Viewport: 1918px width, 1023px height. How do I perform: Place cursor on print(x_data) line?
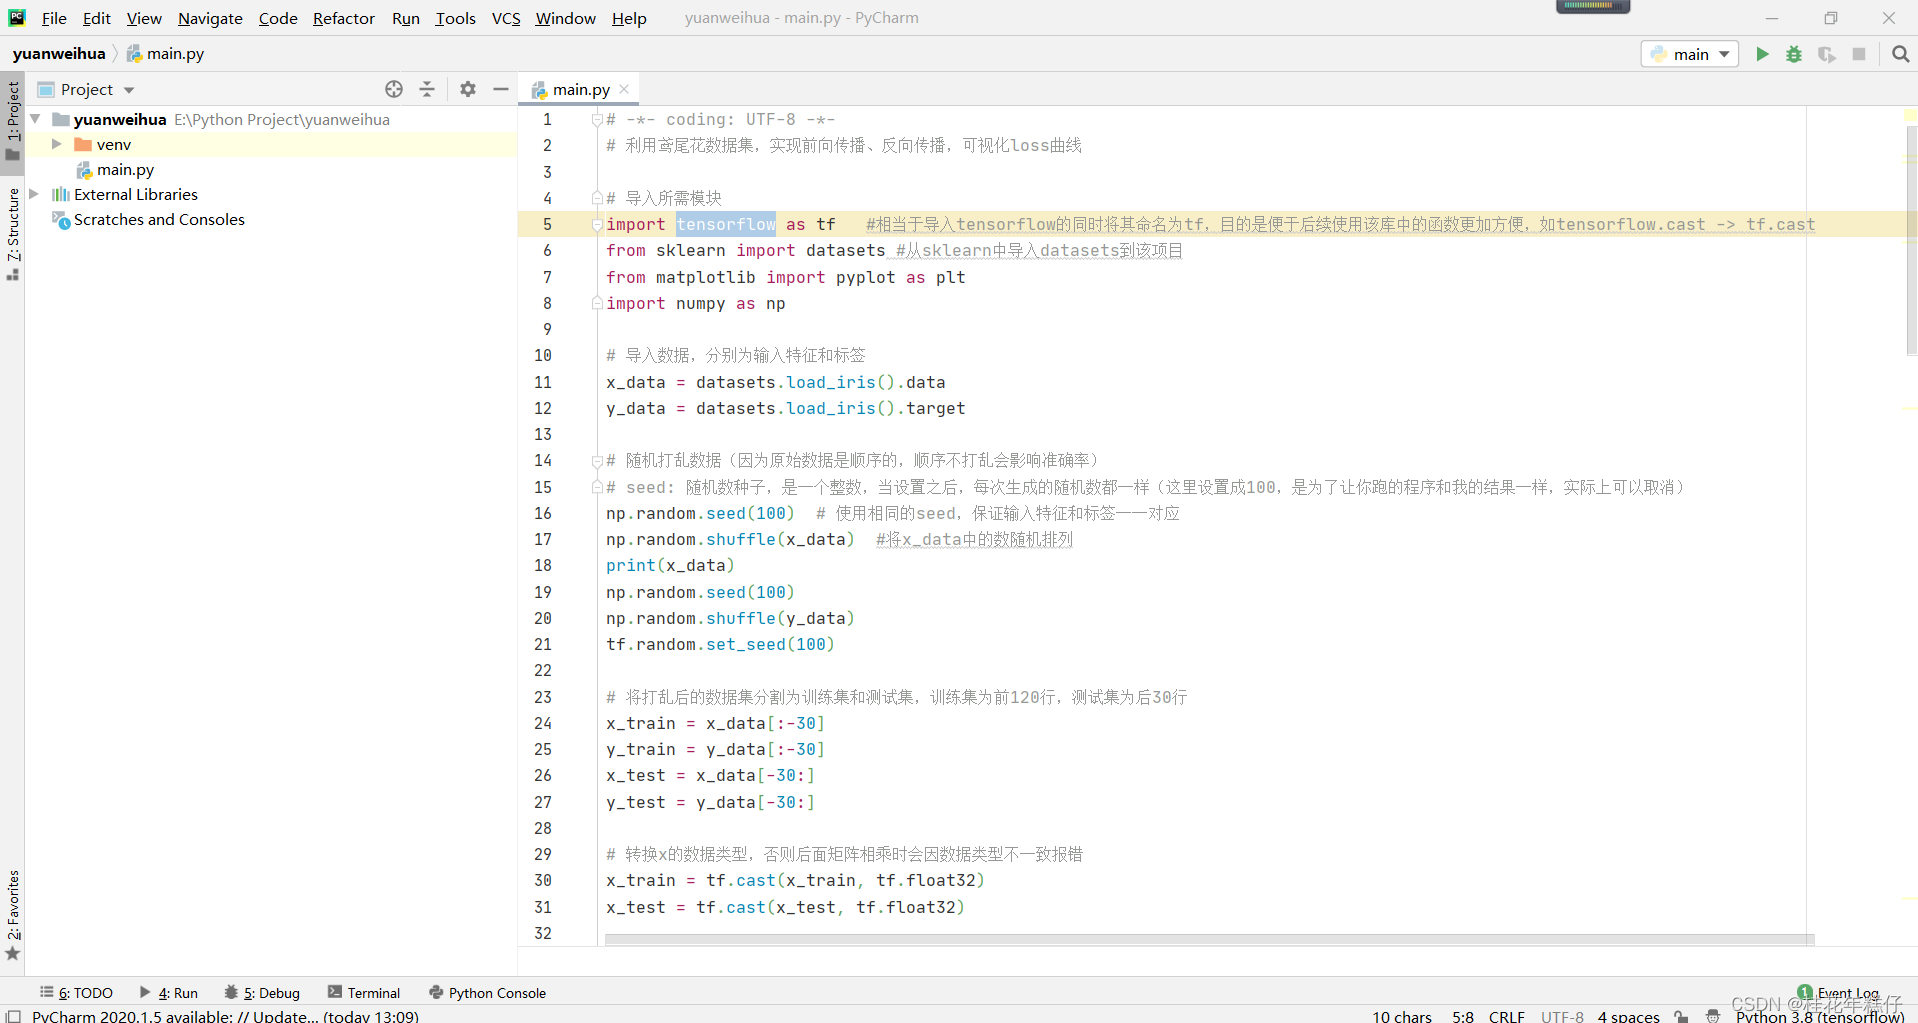670,566
